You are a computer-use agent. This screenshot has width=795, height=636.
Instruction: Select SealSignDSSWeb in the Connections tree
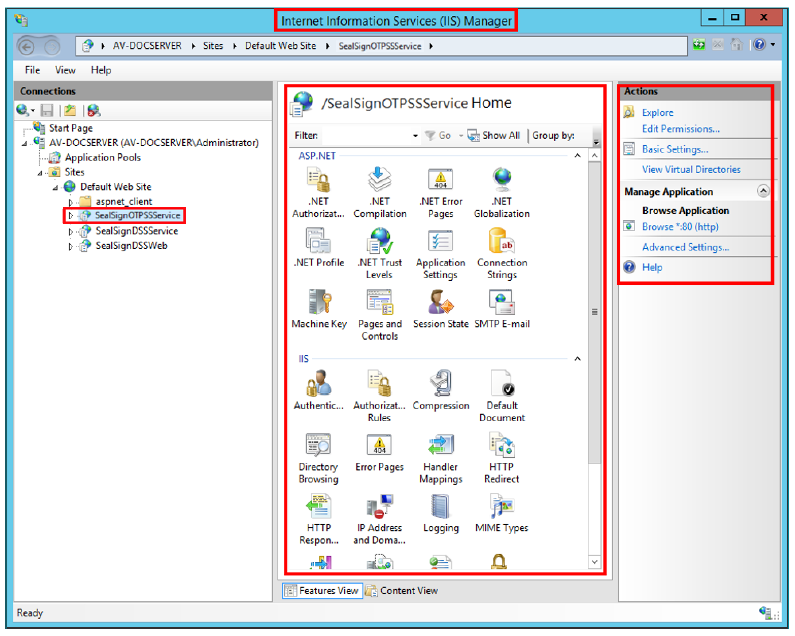(131, 246)
